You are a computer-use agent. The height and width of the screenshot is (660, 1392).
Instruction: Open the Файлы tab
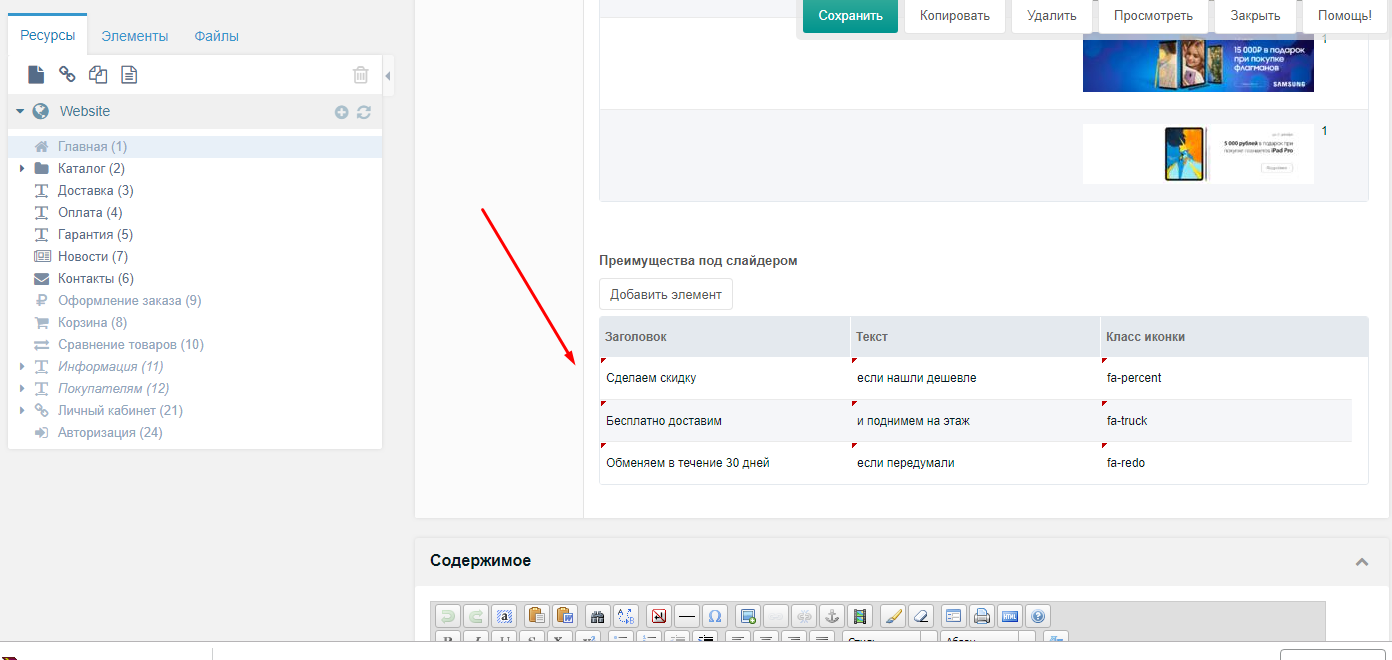point(216,36)
